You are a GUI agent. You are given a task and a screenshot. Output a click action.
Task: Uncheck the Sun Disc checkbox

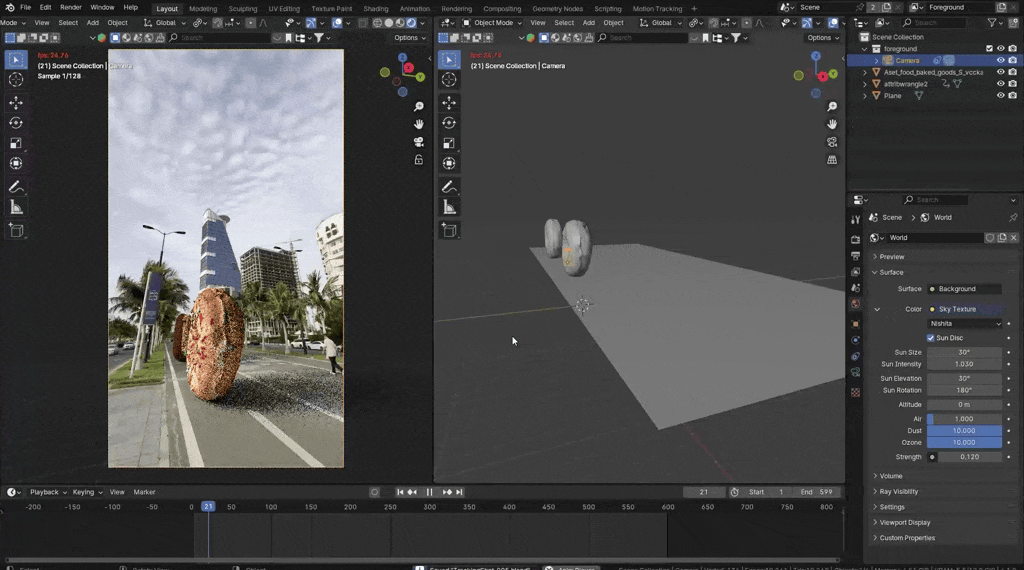931,338
